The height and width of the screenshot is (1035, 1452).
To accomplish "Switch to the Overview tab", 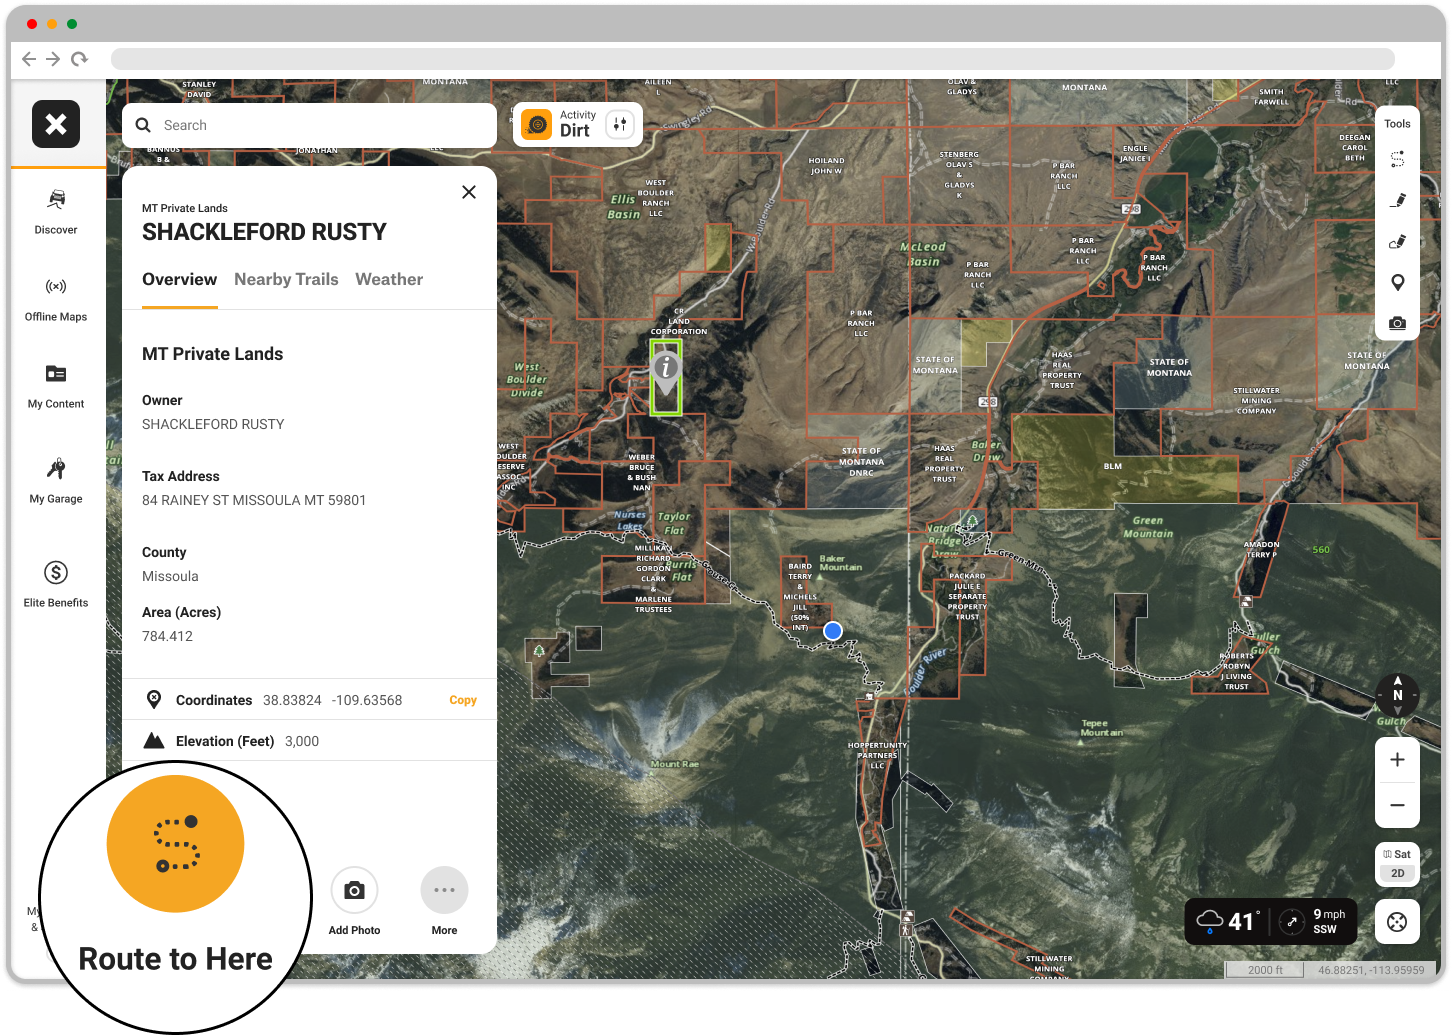I will 179,280.
